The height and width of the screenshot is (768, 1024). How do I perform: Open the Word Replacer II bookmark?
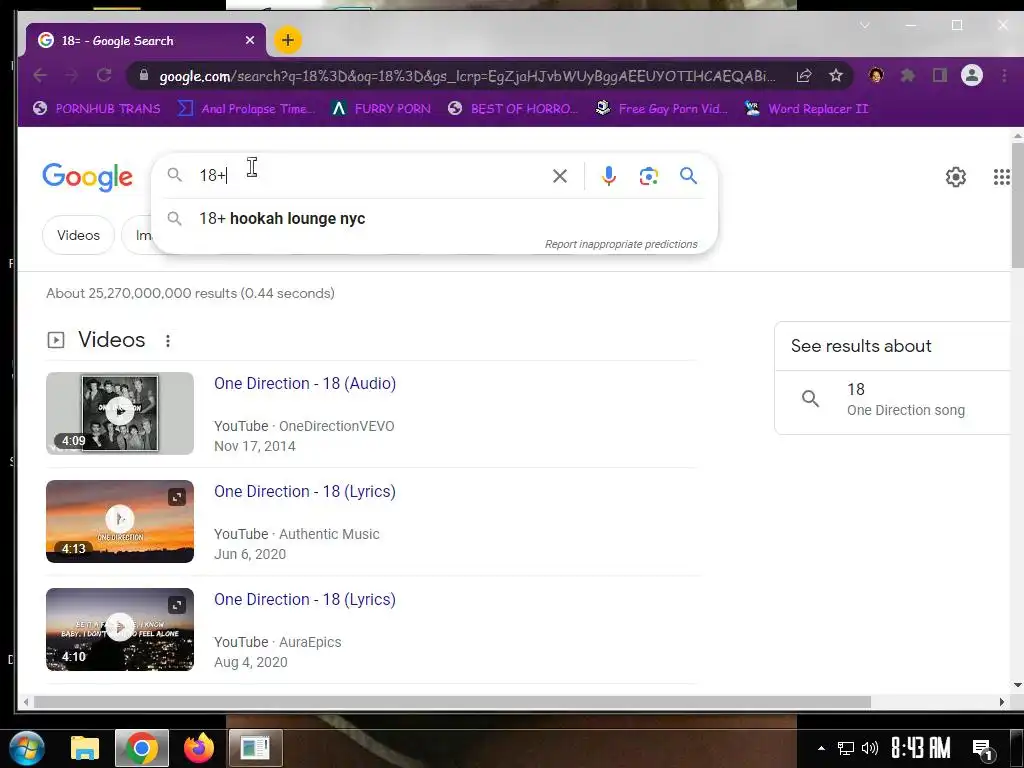pyautogui.click(x=807, y=109)
